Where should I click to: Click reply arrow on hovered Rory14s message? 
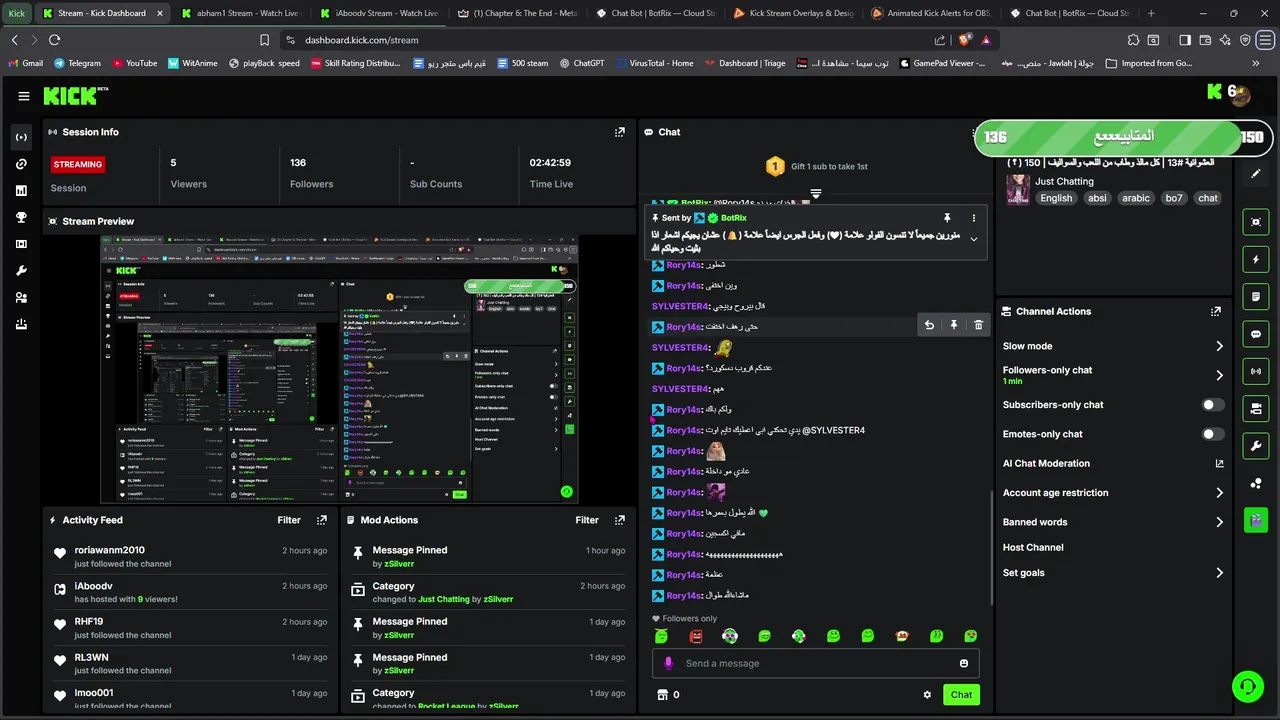click(x=929, y=325)
